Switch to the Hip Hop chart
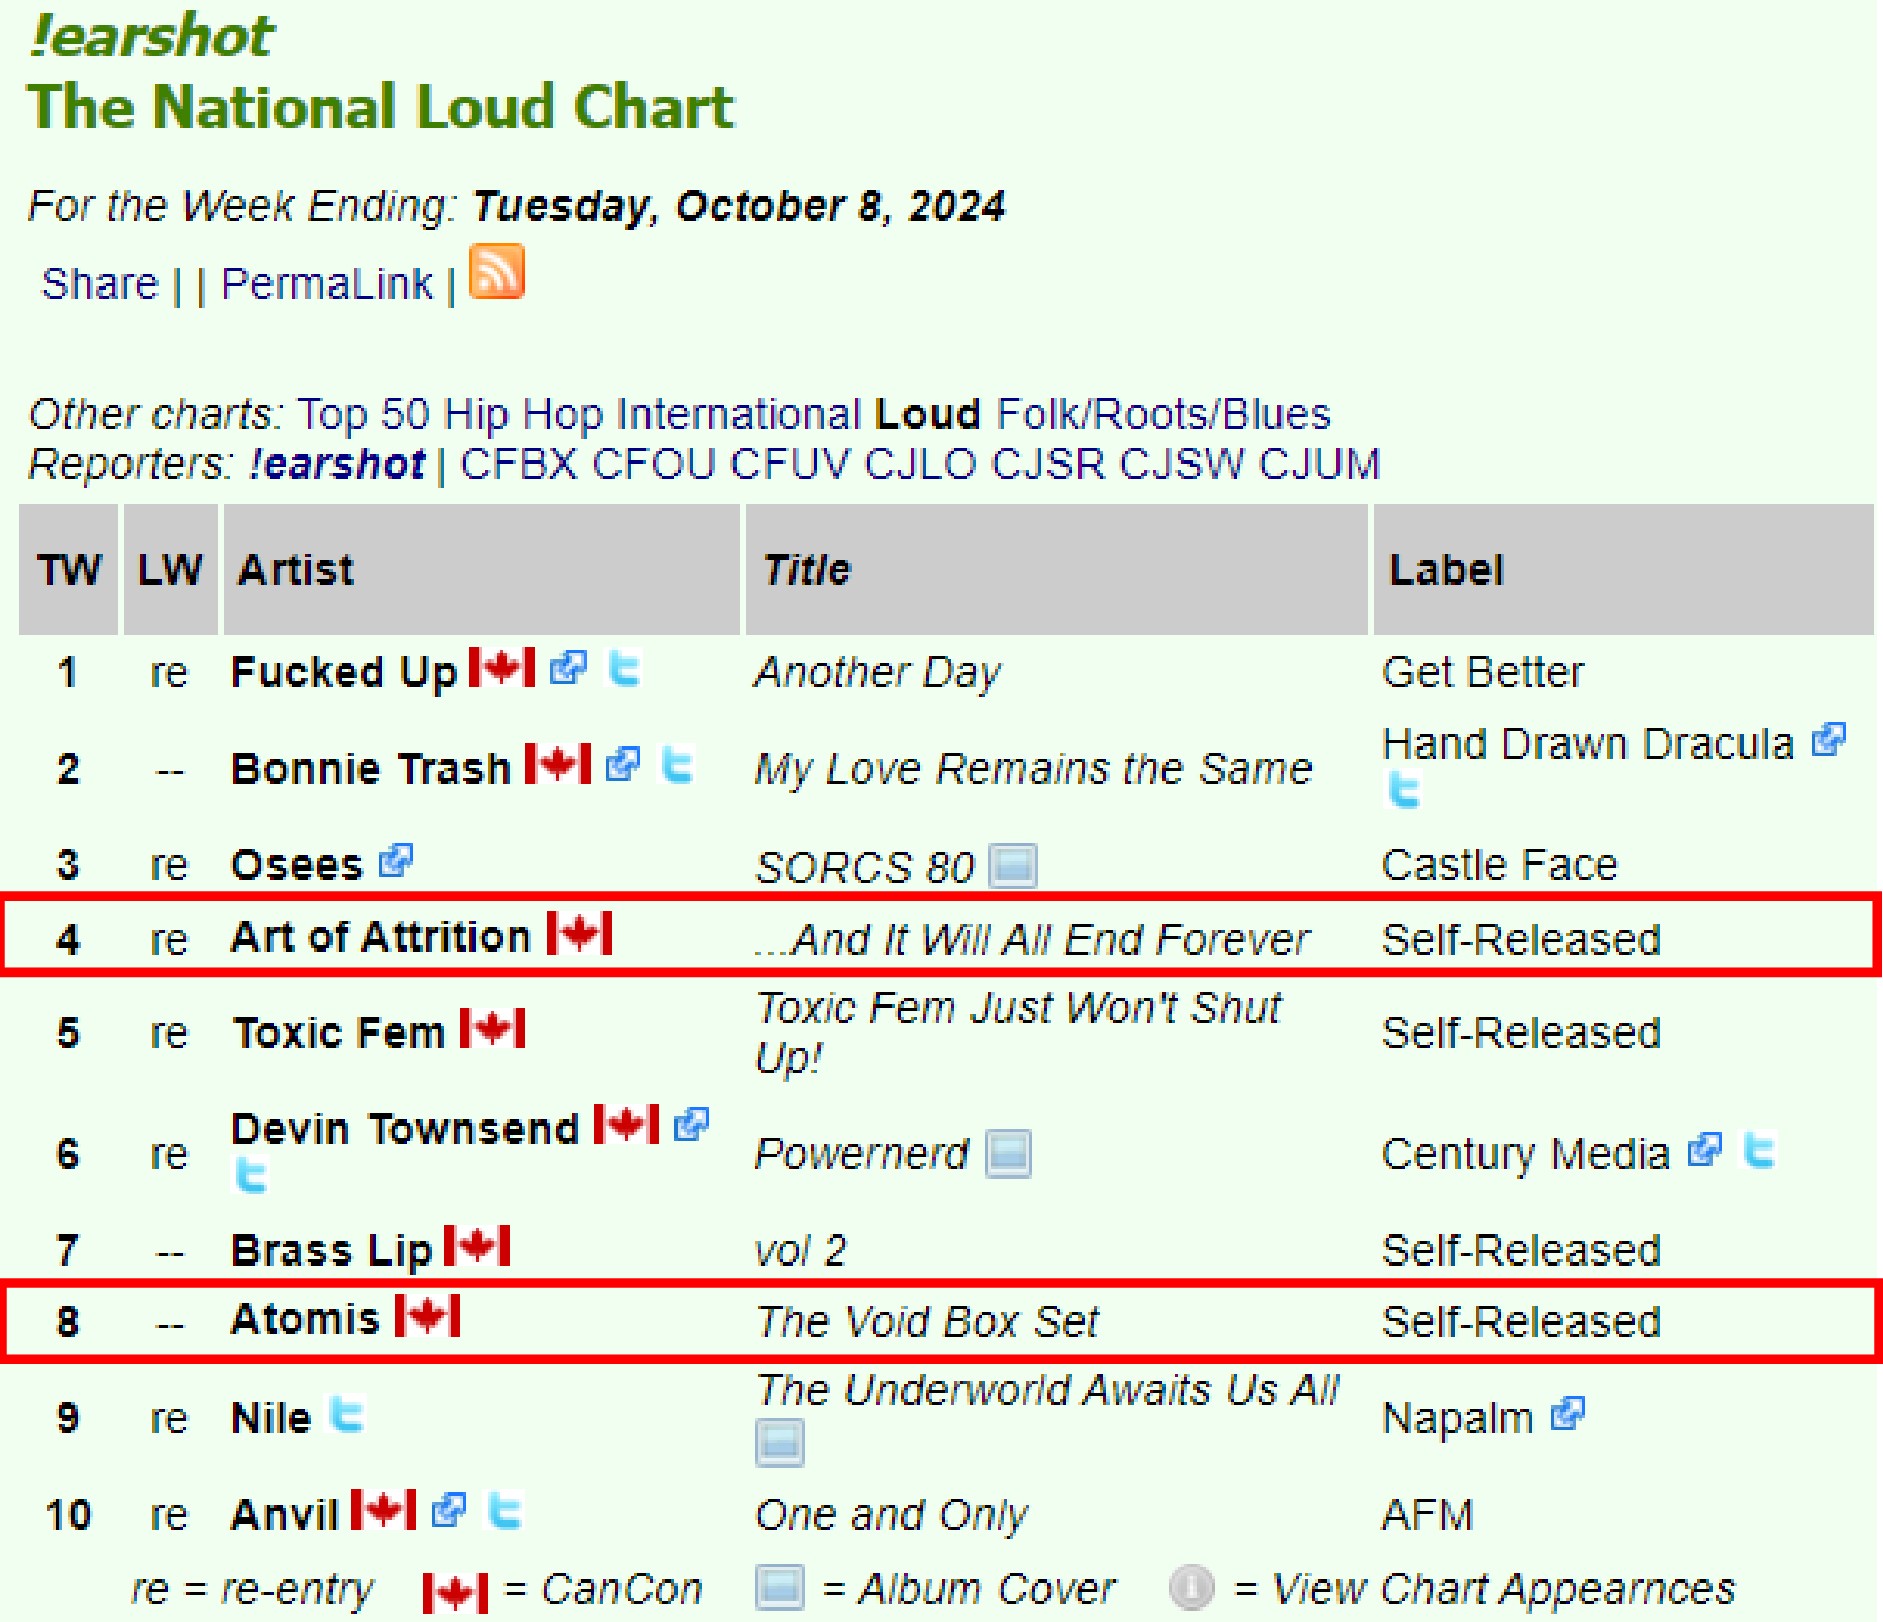This screenshot has width=1883, height=1622. pyautogui.click(x=523, y=414)
